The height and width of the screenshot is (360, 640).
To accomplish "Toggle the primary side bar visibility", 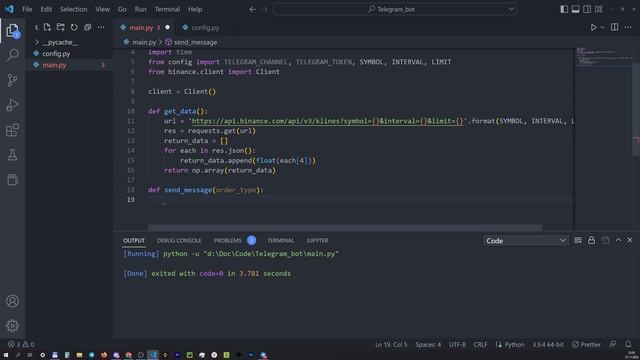I will click(x=564, y=9).
